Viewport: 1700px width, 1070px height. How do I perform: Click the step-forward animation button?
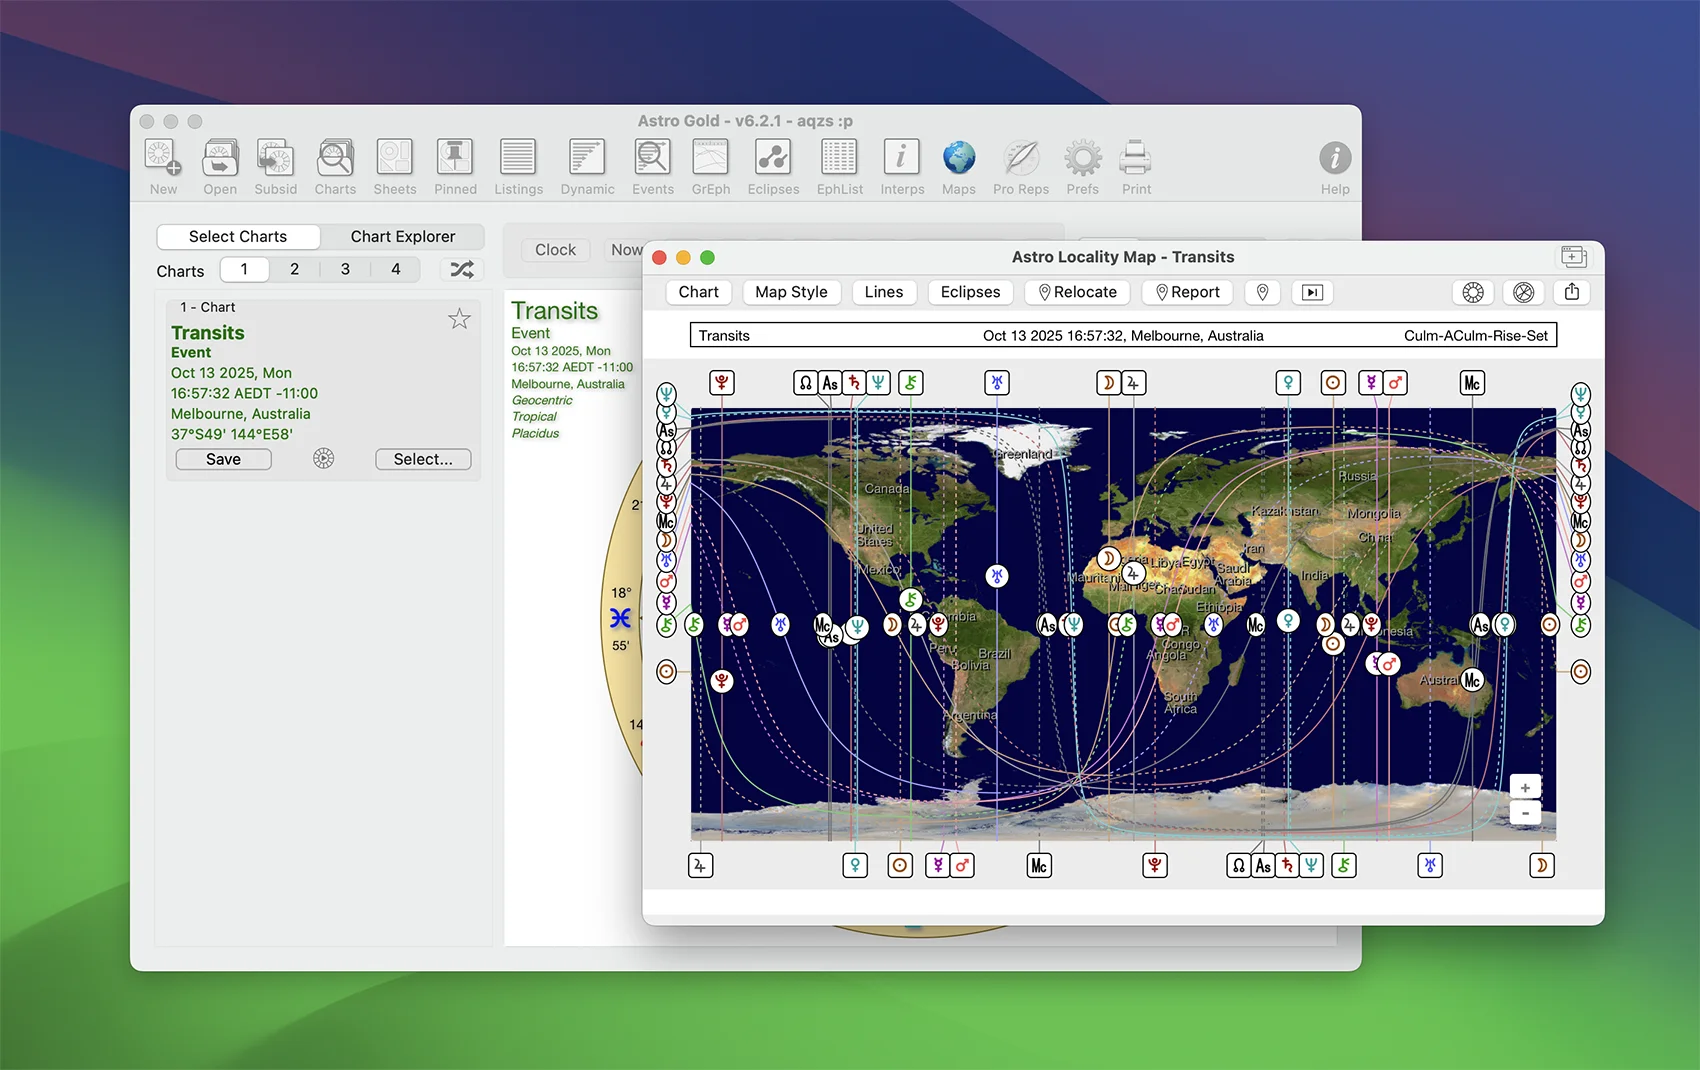tap(1312, 292)
